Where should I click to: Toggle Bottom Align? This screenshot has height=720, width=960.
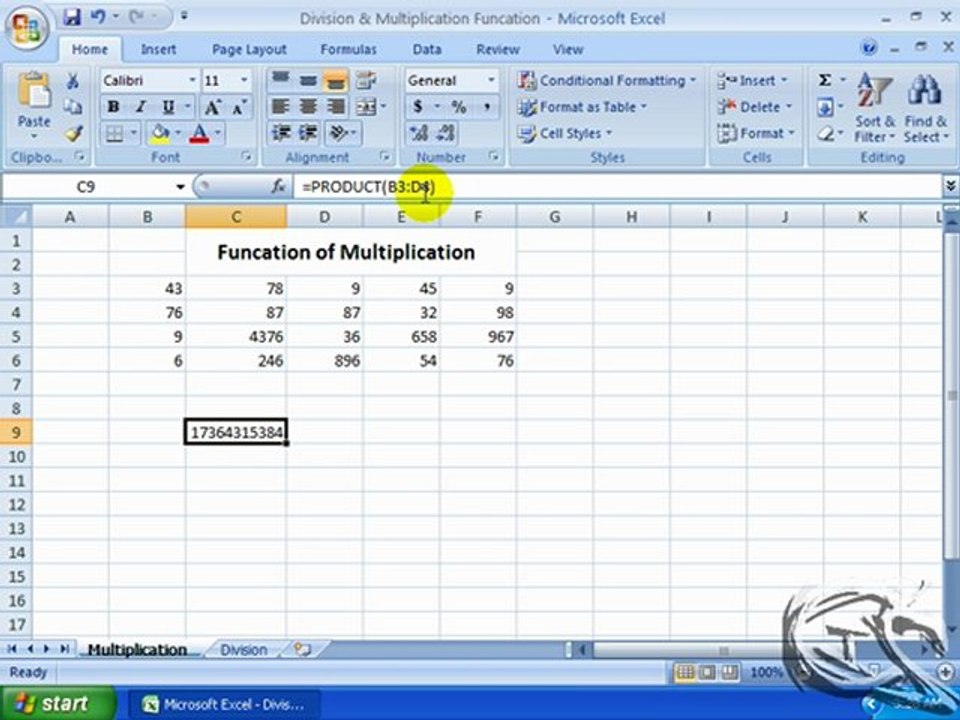coord(336,80)
